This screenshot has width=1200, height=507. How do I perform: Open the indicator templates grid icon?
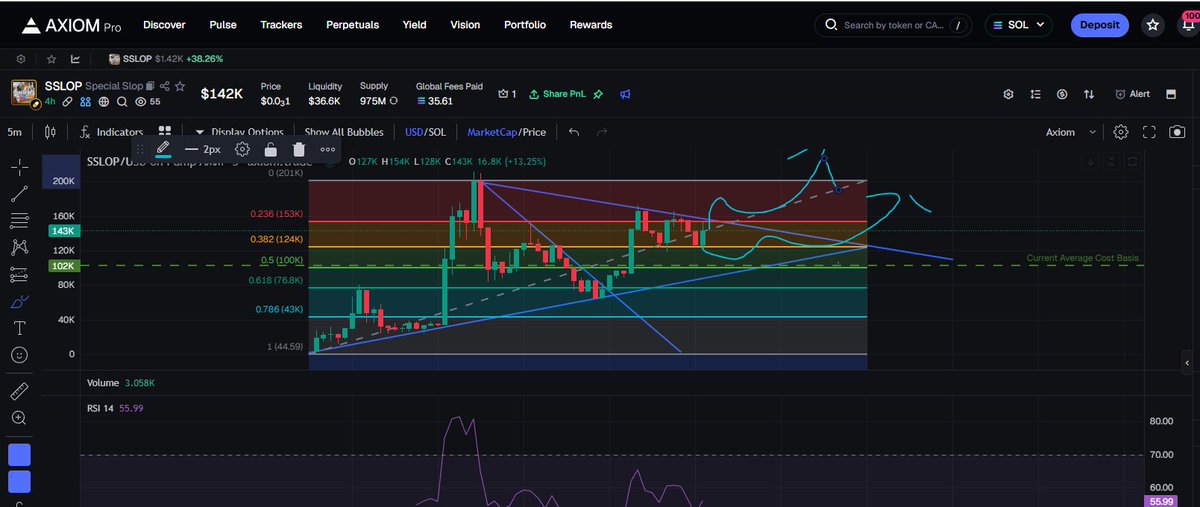coord(165,132)
